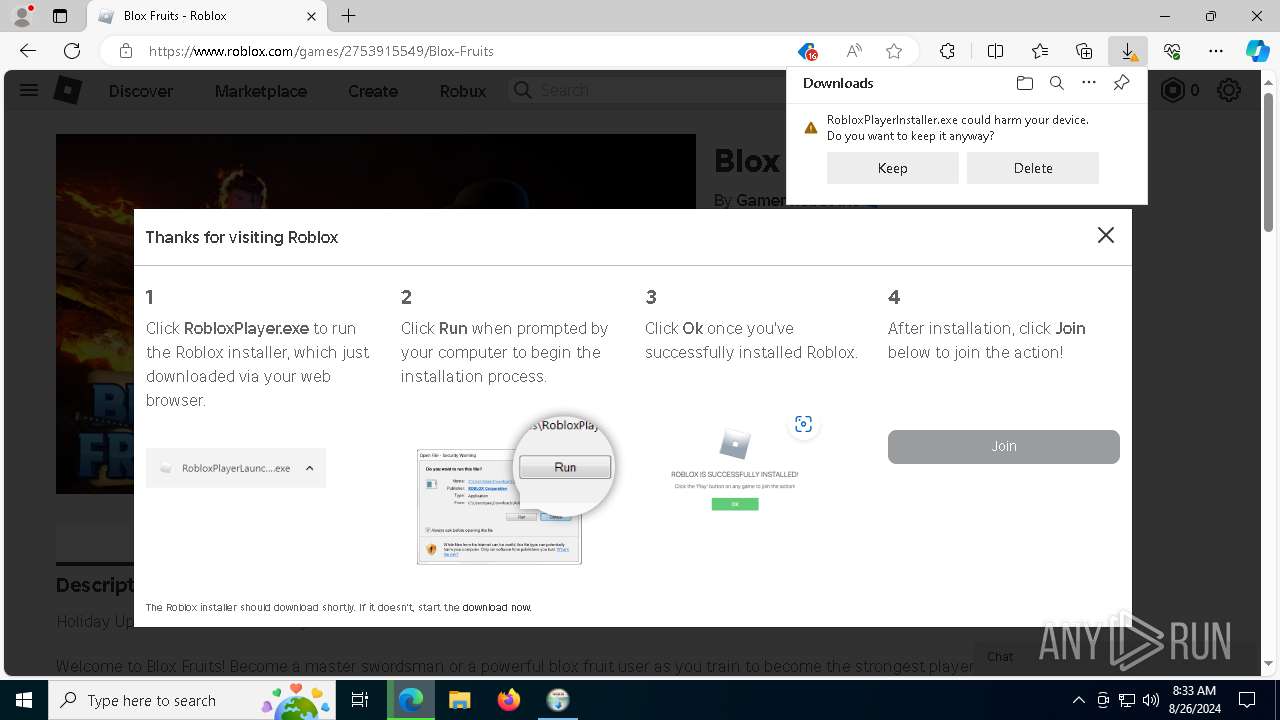The height and width of the screenshot is (720, 1280).
Task: Click the Roblox successfully installed illustration
Action: pos(735,470)
